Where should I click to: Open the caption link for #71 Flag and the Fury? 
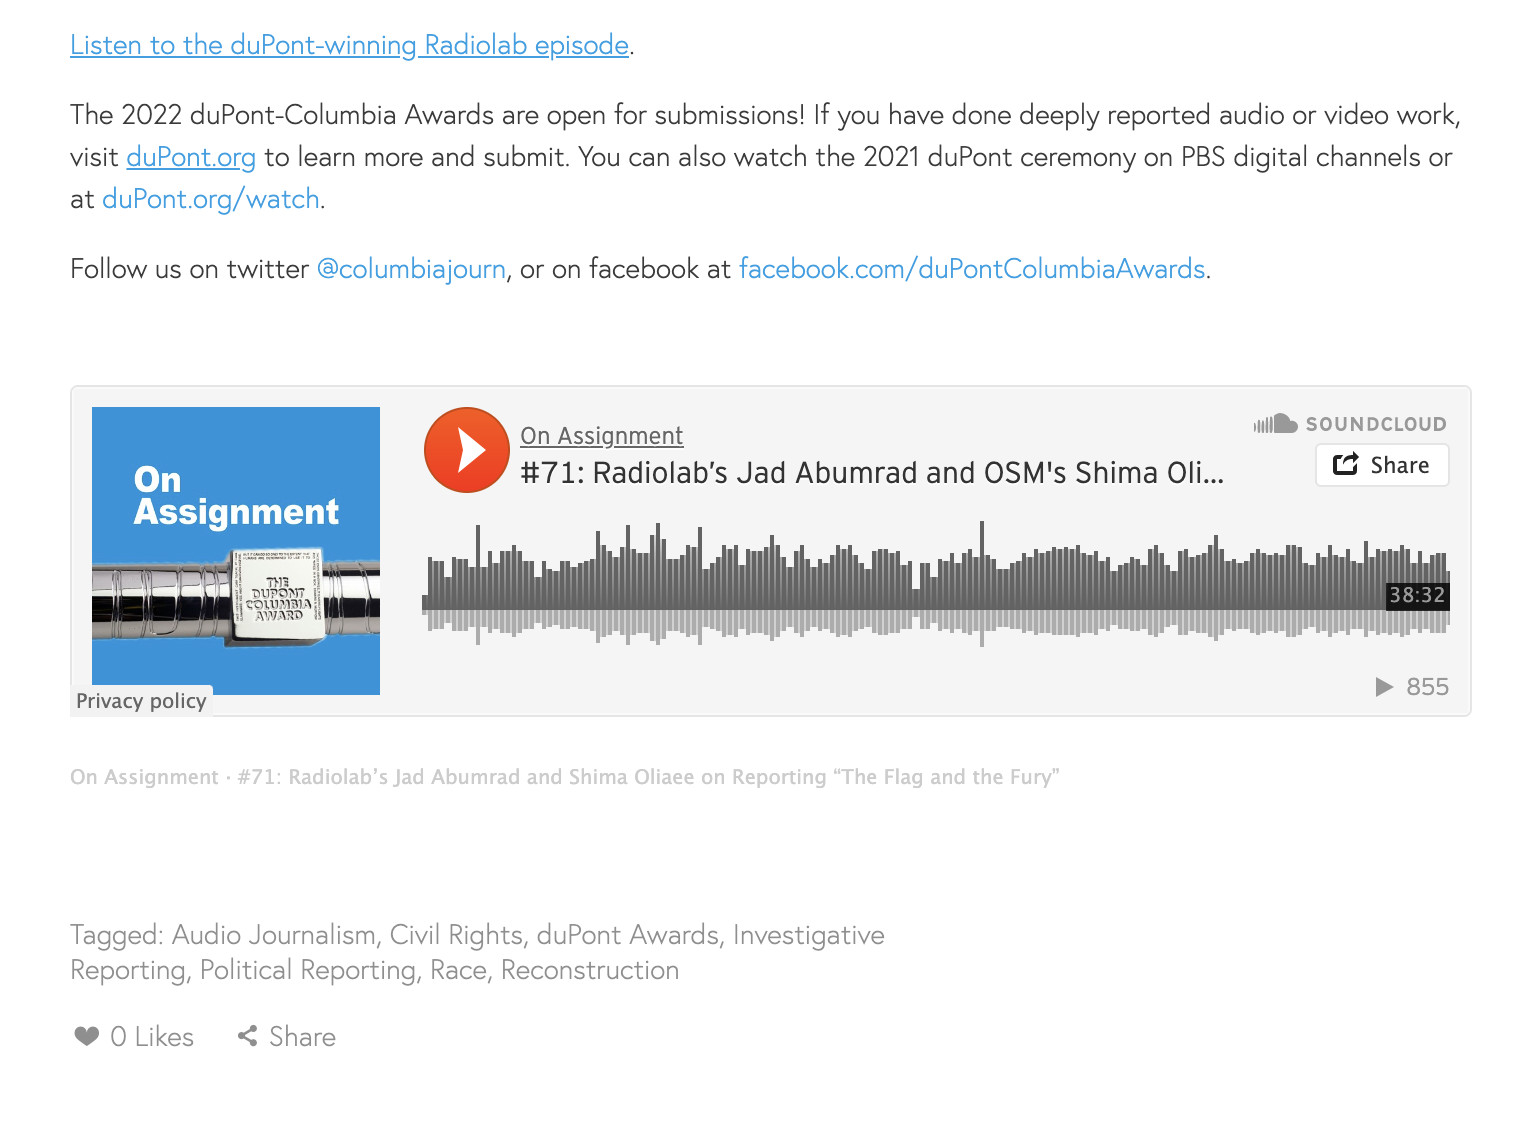coord(649,777)
